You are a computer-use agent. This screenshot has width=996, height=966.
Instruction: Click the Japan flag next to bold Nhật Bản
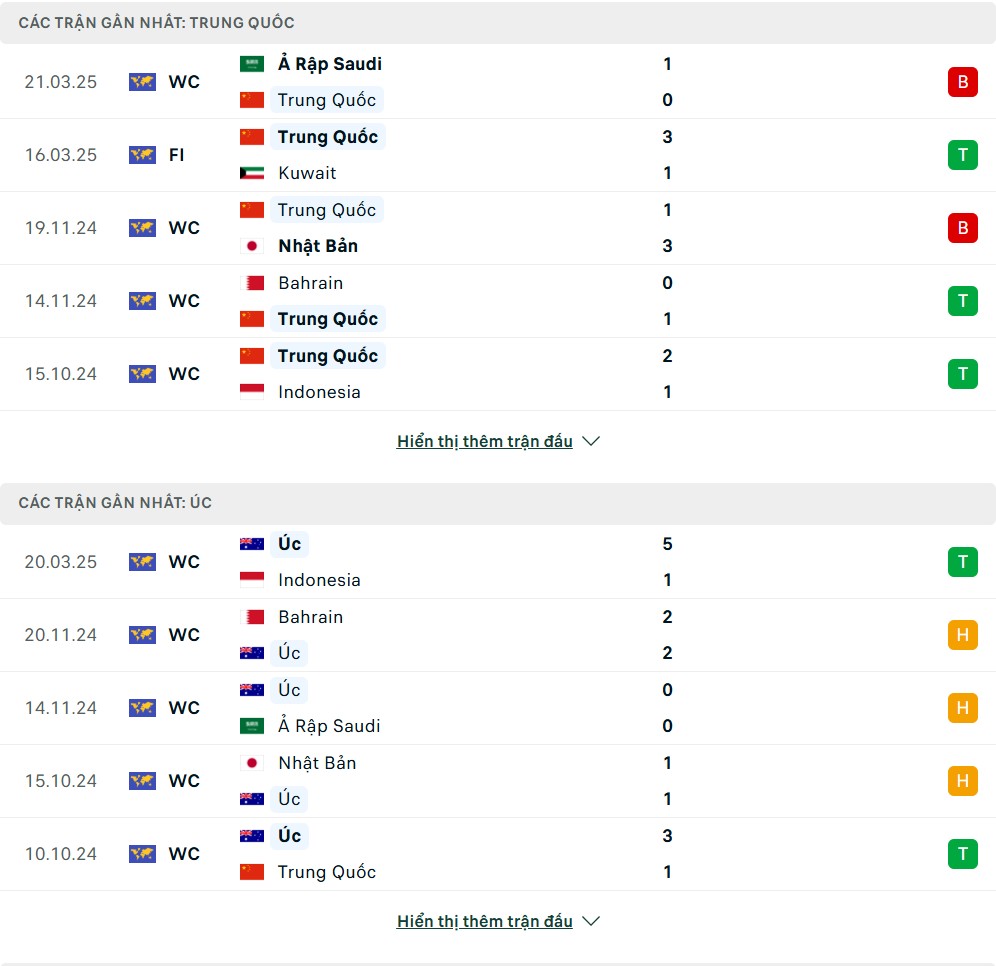[252, 246]
